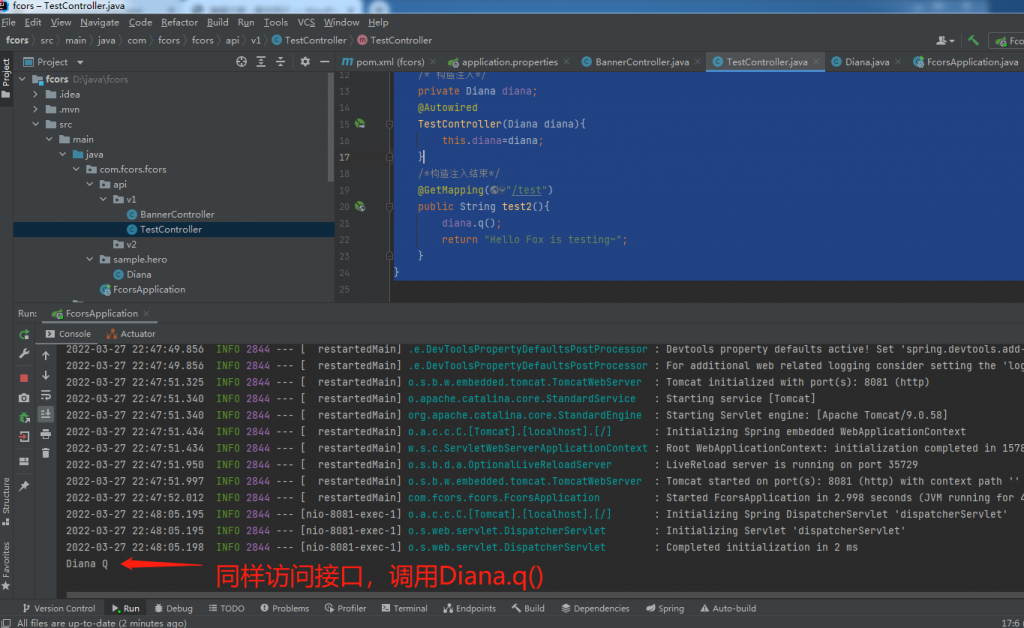
Task: Open the File menu
Action: pos(8,22)
